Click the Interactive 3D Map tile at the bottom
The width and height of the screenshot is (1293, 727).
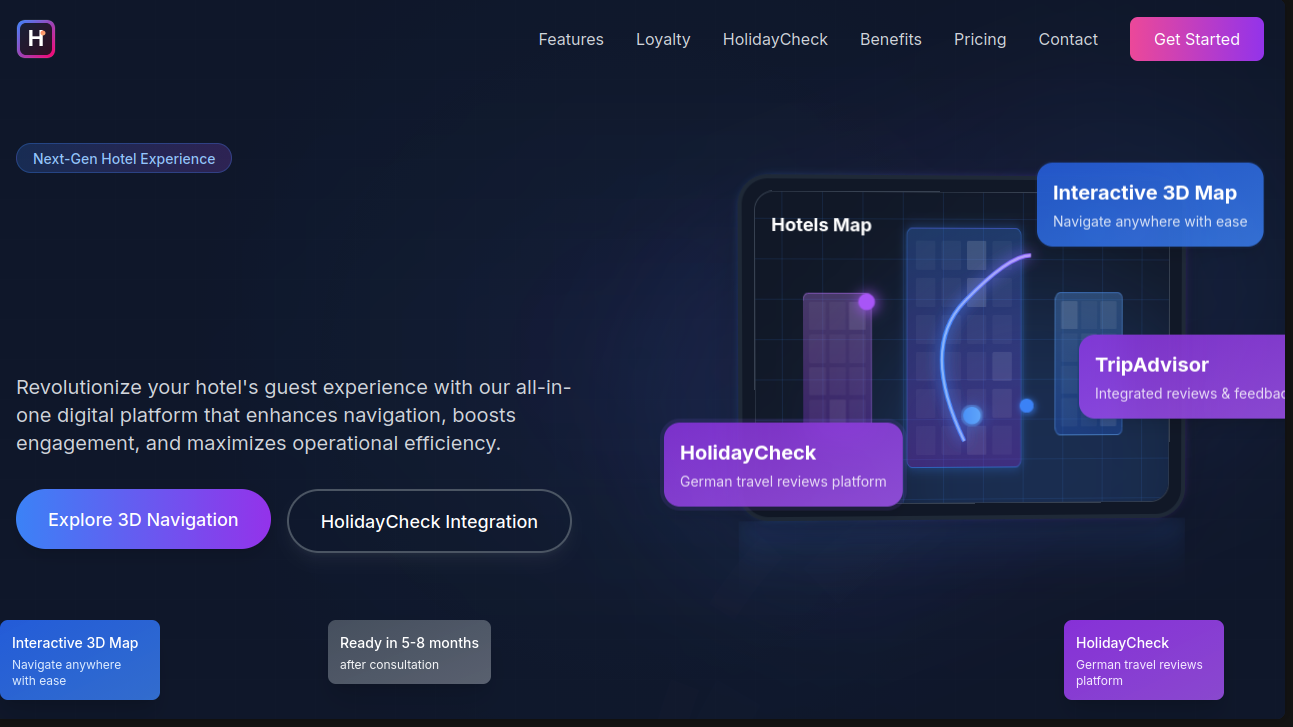click(80, 660)
